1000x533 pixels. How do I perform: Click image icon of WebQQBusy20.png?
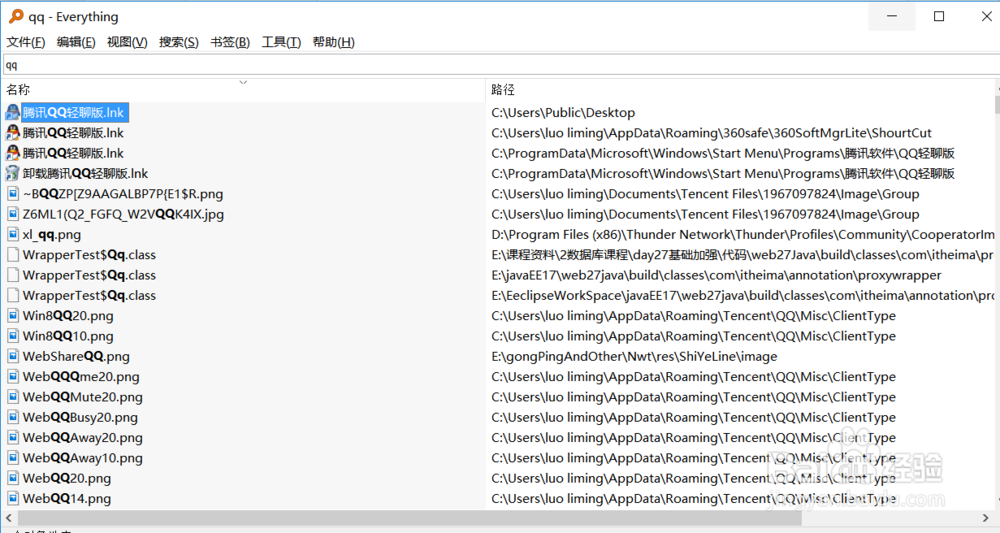pyautogui.click(x=13, y=418)
